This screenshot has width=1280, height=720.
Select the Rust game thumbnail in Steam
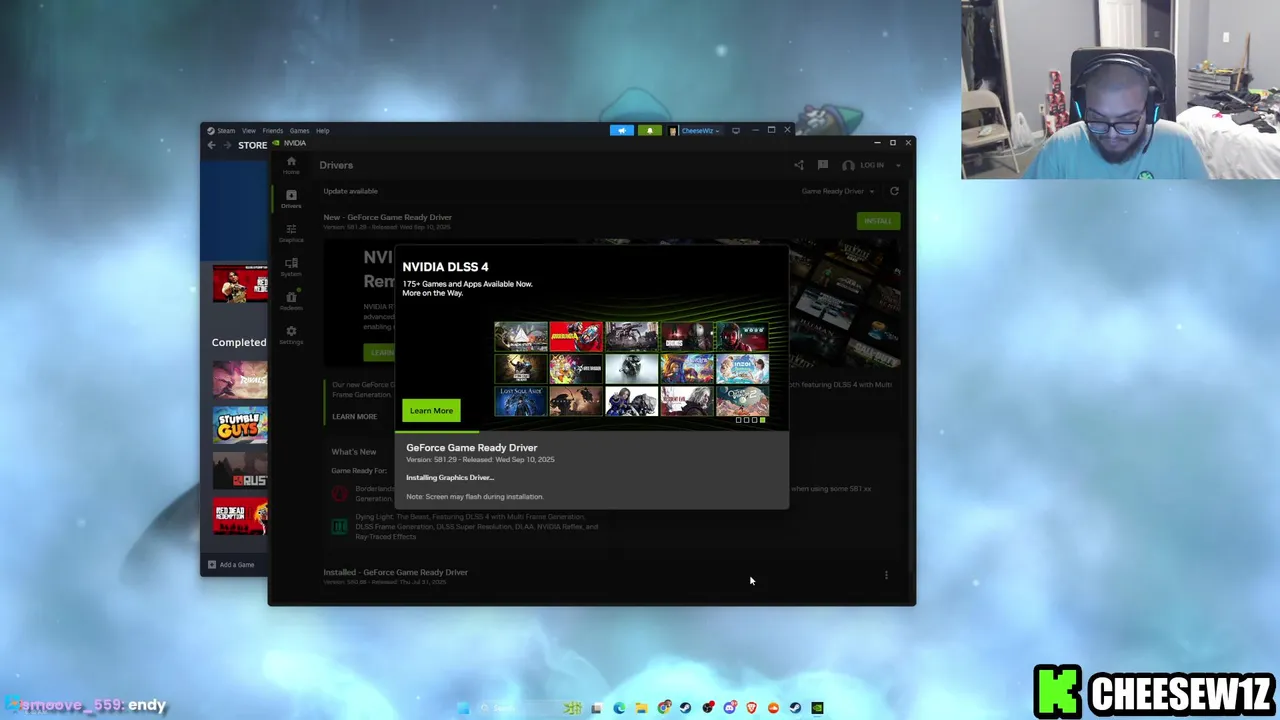(240, 471)
